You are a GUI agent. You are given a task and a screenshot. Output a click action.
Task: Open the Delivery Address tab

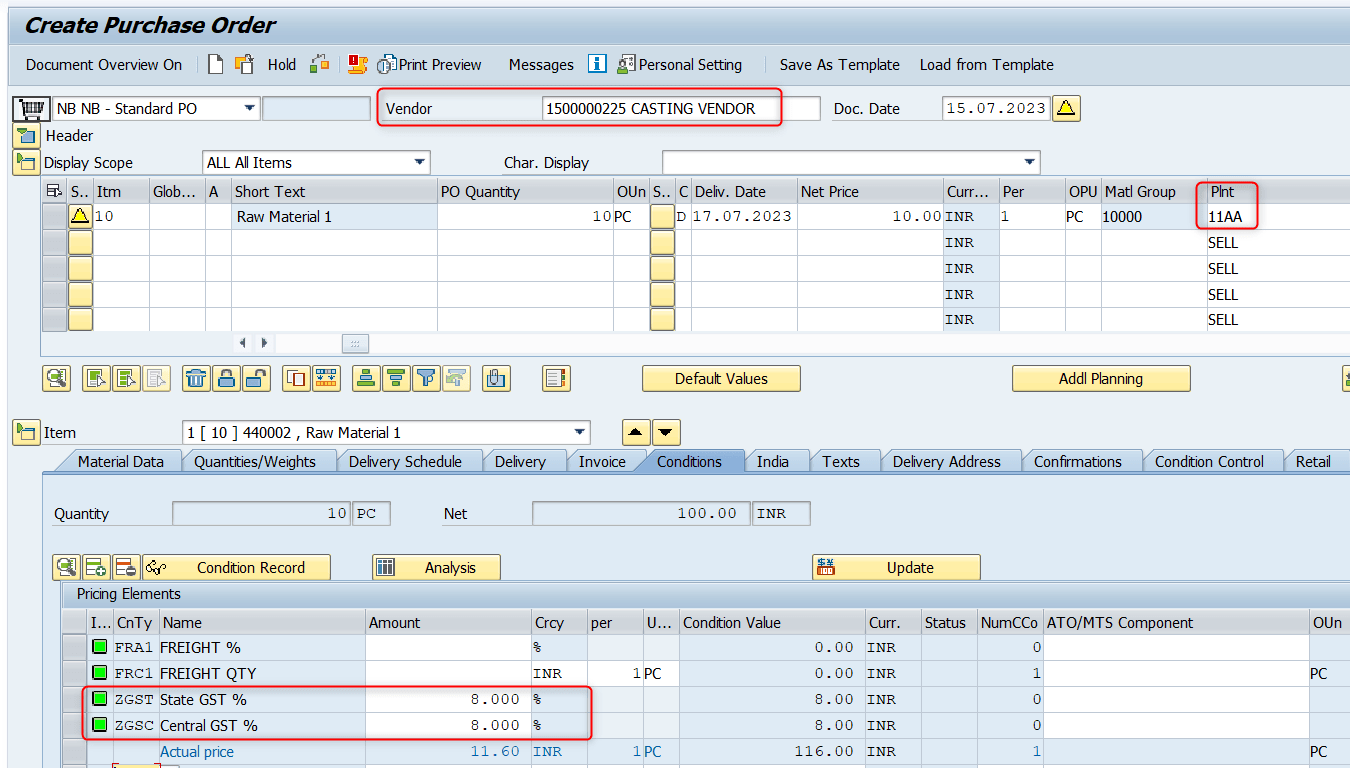[x=946, y=461]
